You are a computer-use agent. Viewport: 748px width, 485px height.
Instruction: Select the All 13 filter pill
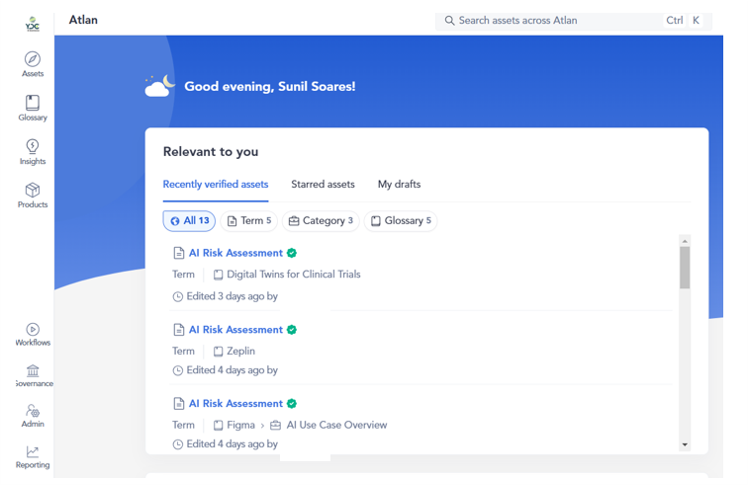point(189,221)
